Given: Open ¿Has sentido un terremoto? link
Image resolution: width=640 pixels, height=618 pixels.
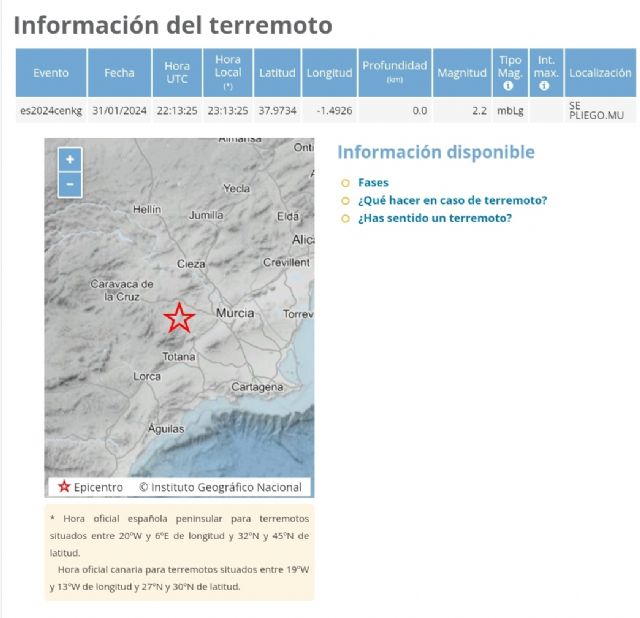Looking at the screenshot, I should pyautogui.click(x=434, y=218).
